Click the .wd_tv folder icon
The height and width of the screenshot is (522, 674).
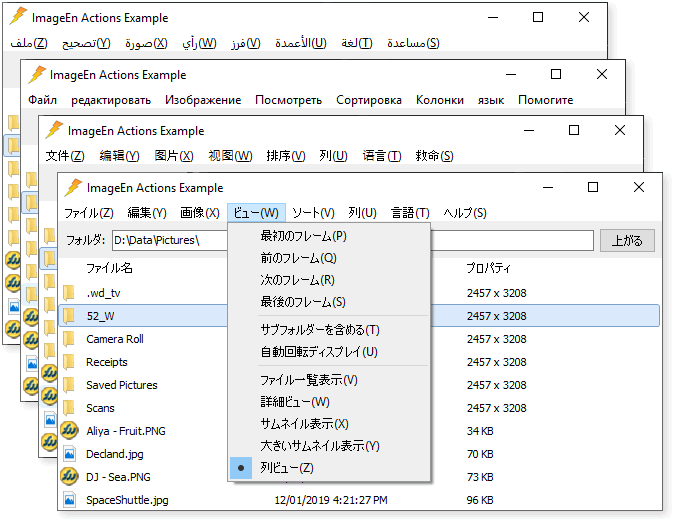69,293
